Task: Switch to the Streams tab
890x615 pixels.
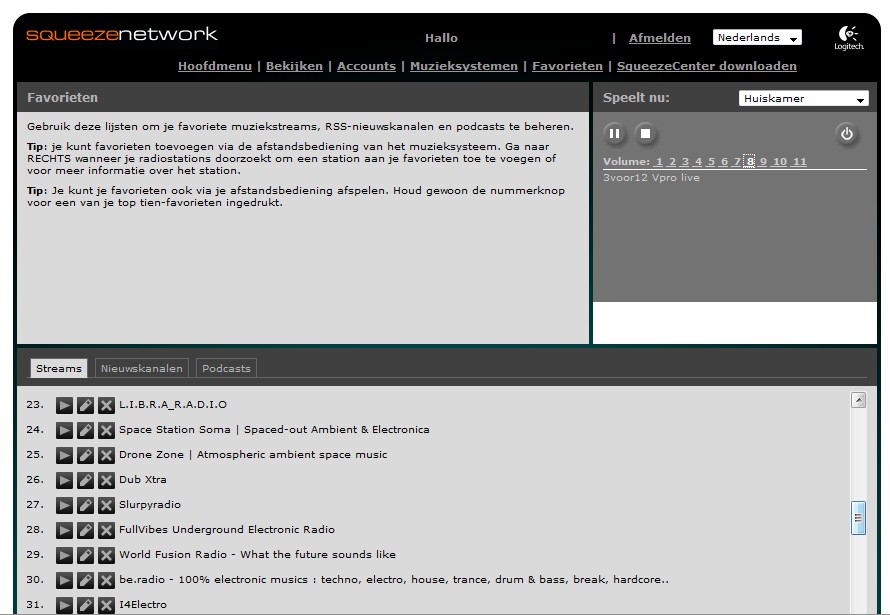Action: click(x=58, y=368)
